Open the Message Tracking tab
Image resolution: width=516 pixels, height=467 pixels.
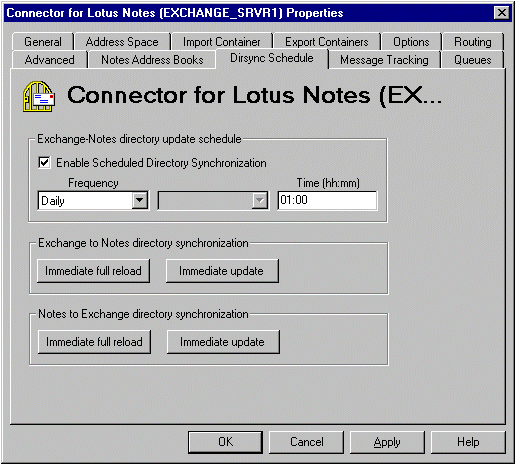click(x=384, y=60)
